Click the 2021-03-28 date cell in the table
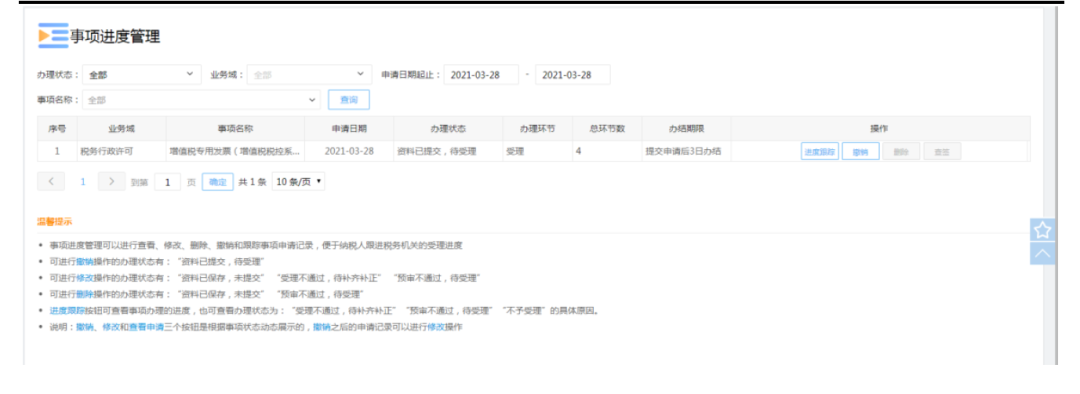1080x394 pixels. [349, 152]
